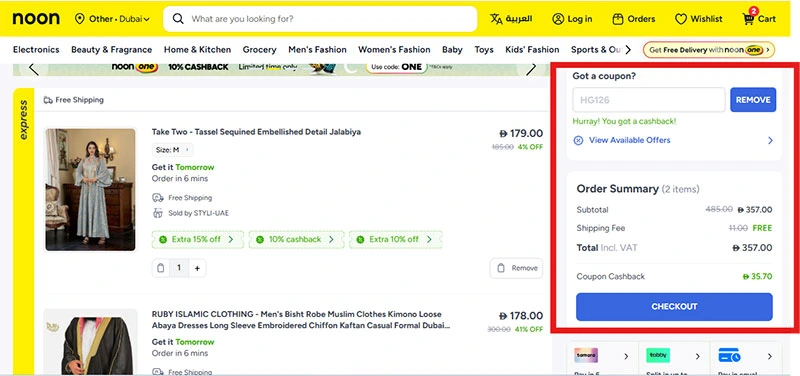Click the Bisht Robe price 178.00
This screenshot has width=800, height=376.
(x=521, y=316)
